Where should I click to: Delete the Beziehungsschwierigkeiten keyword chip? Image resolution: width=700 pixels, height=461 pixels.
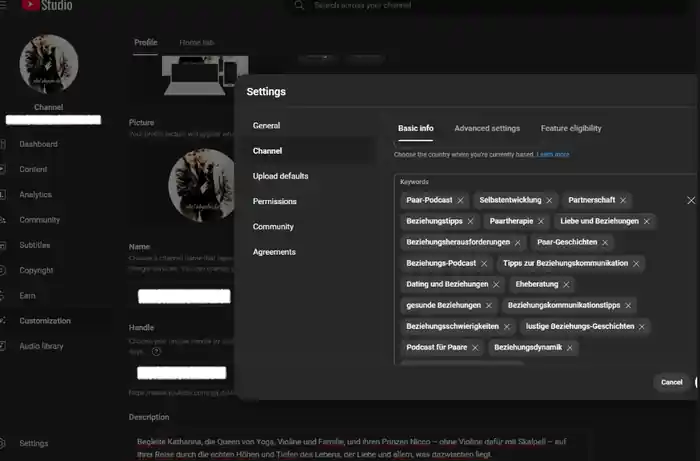click(507, 327)
